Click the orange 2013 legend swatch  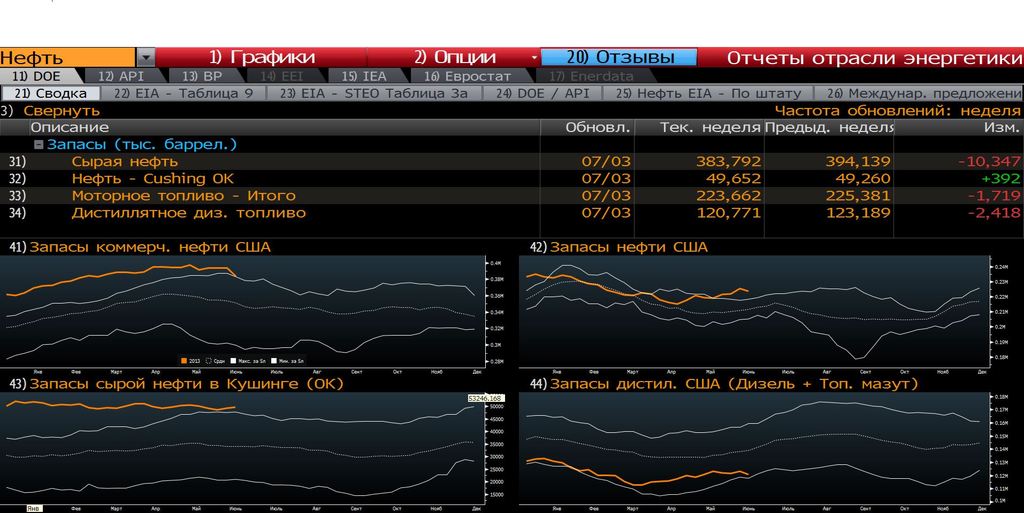184,360
